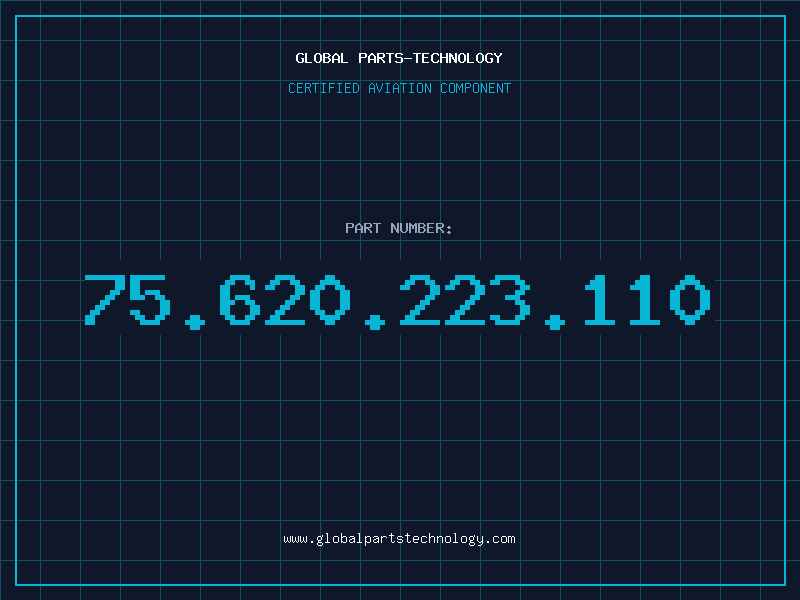Viewport: 800px width, 600px height.
Task: Click the GLOBAL PARTS-TECHNOLOGY heading
Action: (399, 58)
